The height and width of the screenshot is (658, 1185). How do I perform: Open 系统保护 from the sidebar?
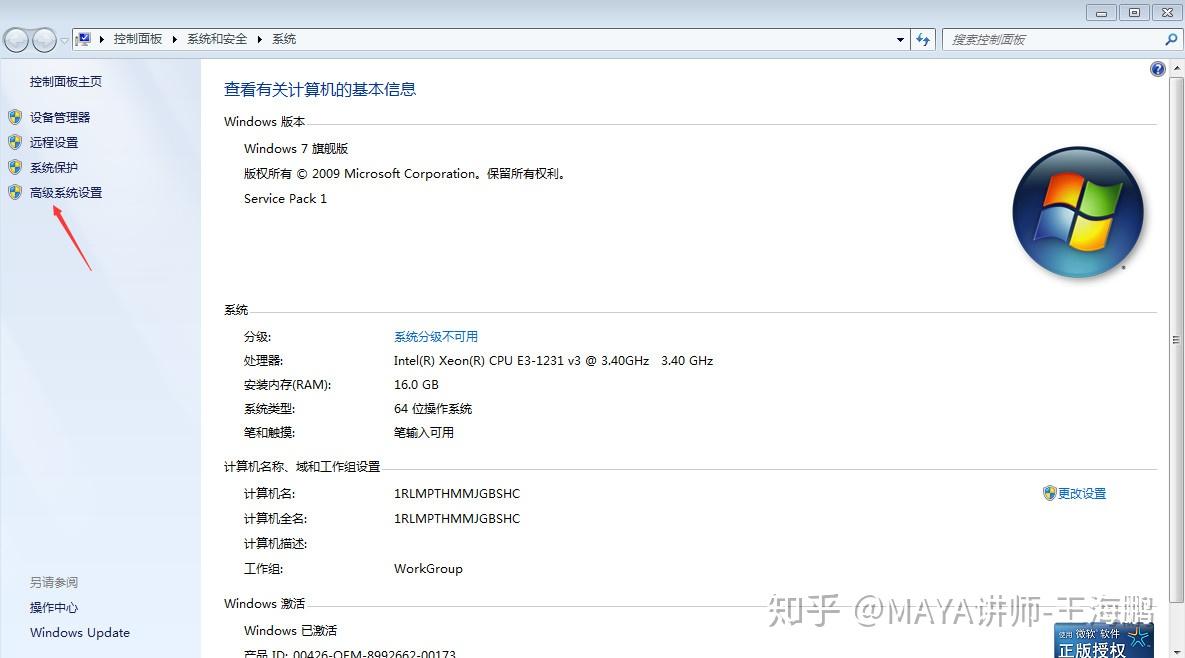click(54, 167)
